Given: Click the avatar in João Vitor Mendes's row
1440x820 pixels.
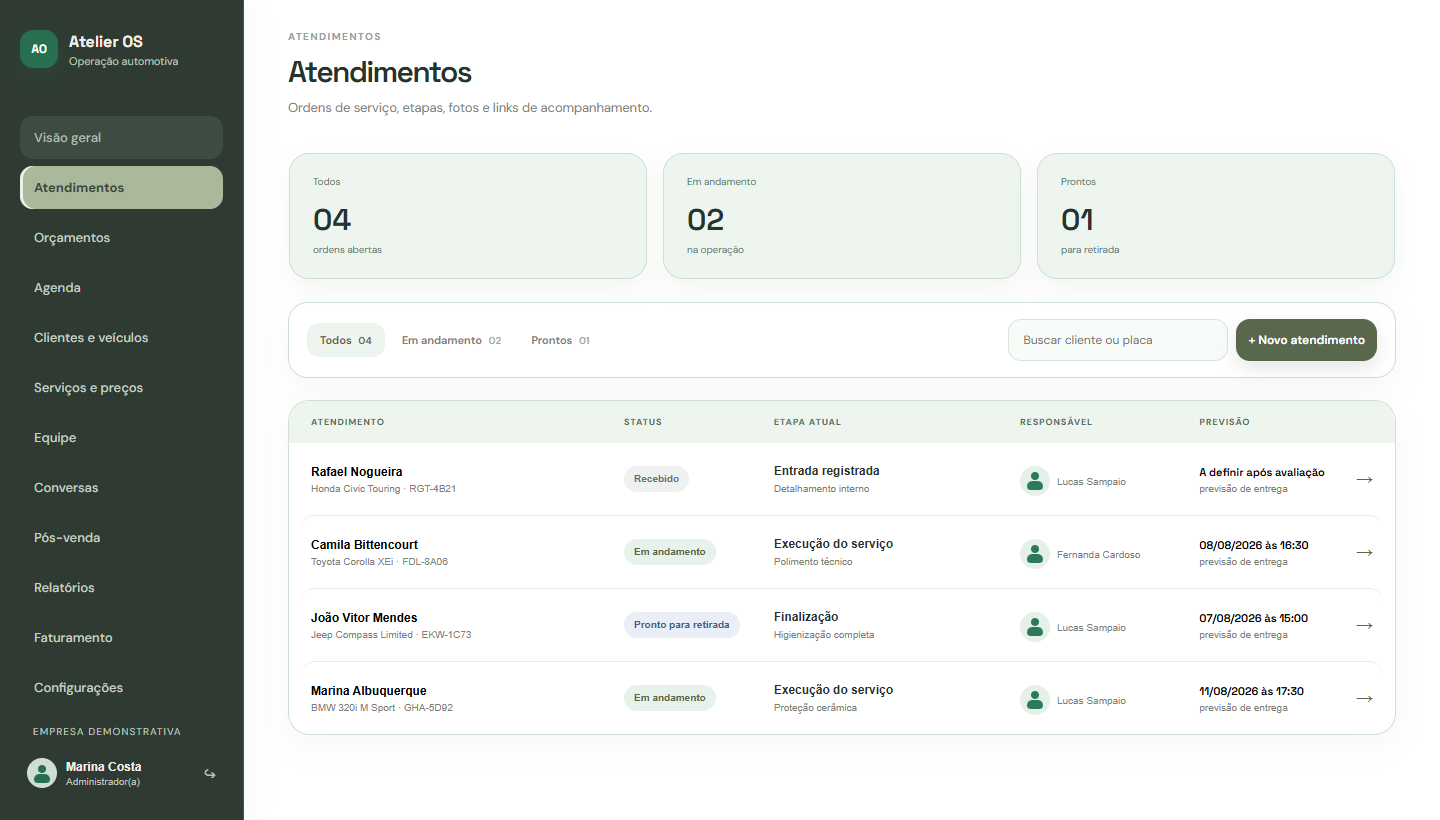Looking at the screenshot, I should [1035, 627].
